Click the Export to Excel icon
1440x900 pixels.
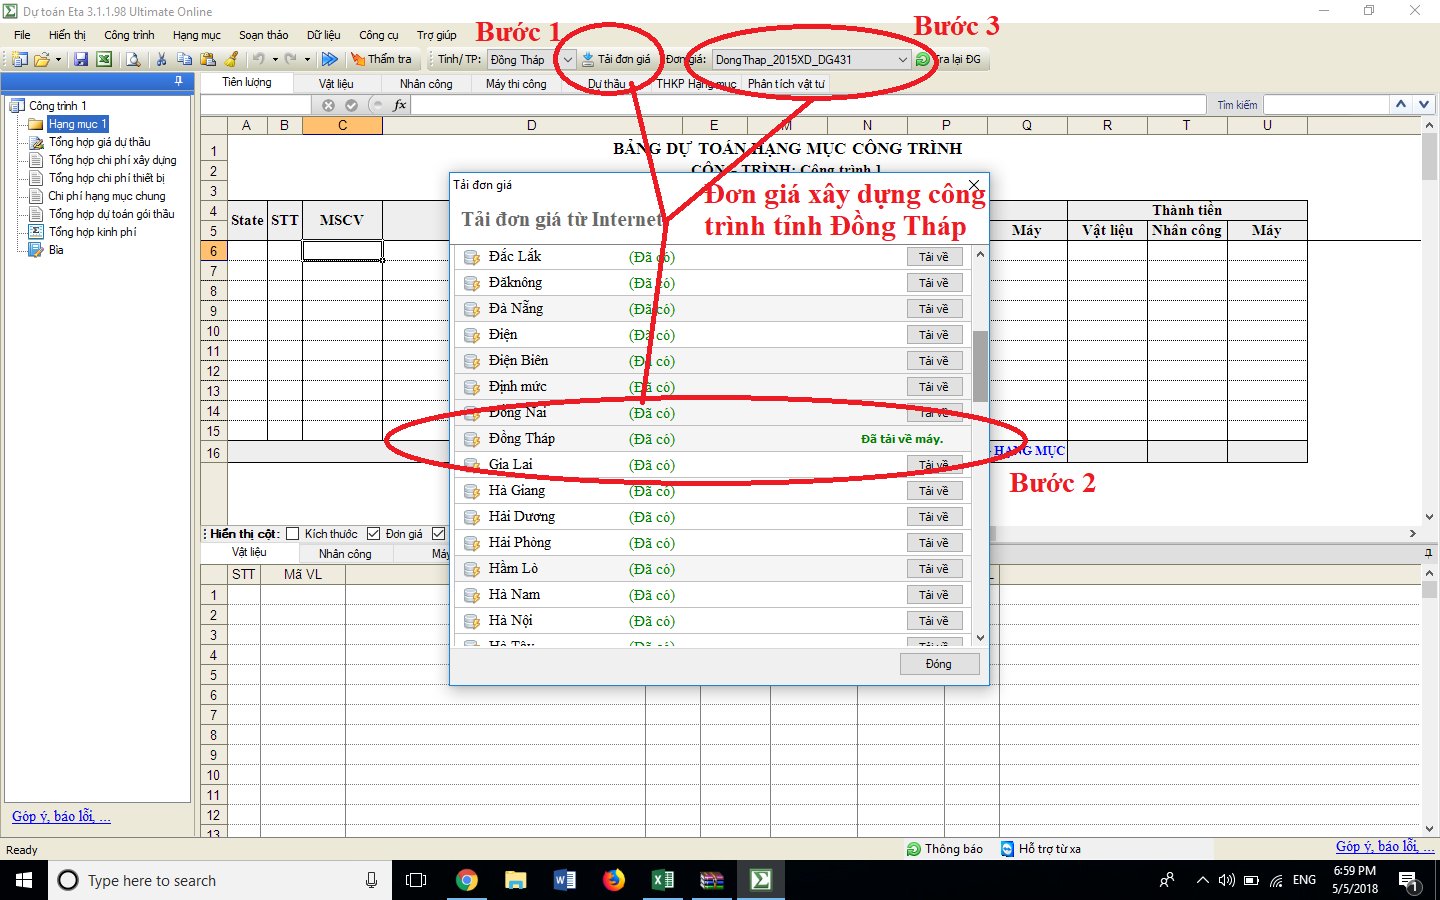click(x=104, y=60)
